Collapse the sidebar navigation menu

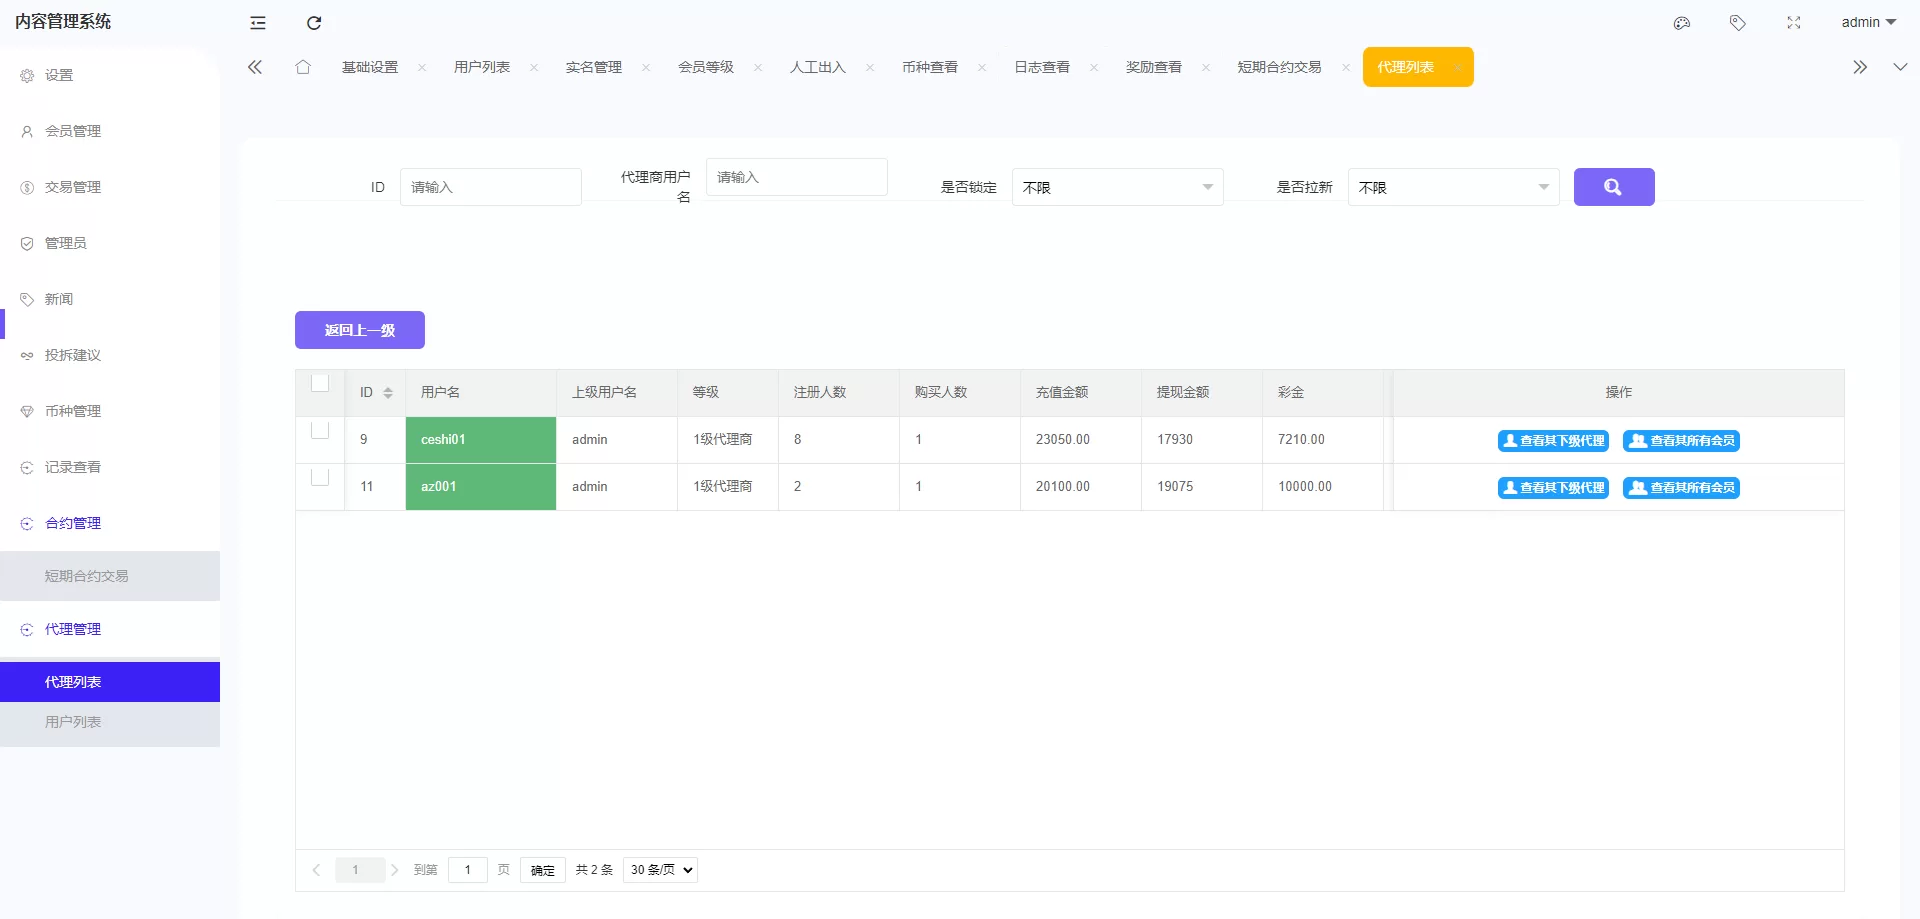258,22
